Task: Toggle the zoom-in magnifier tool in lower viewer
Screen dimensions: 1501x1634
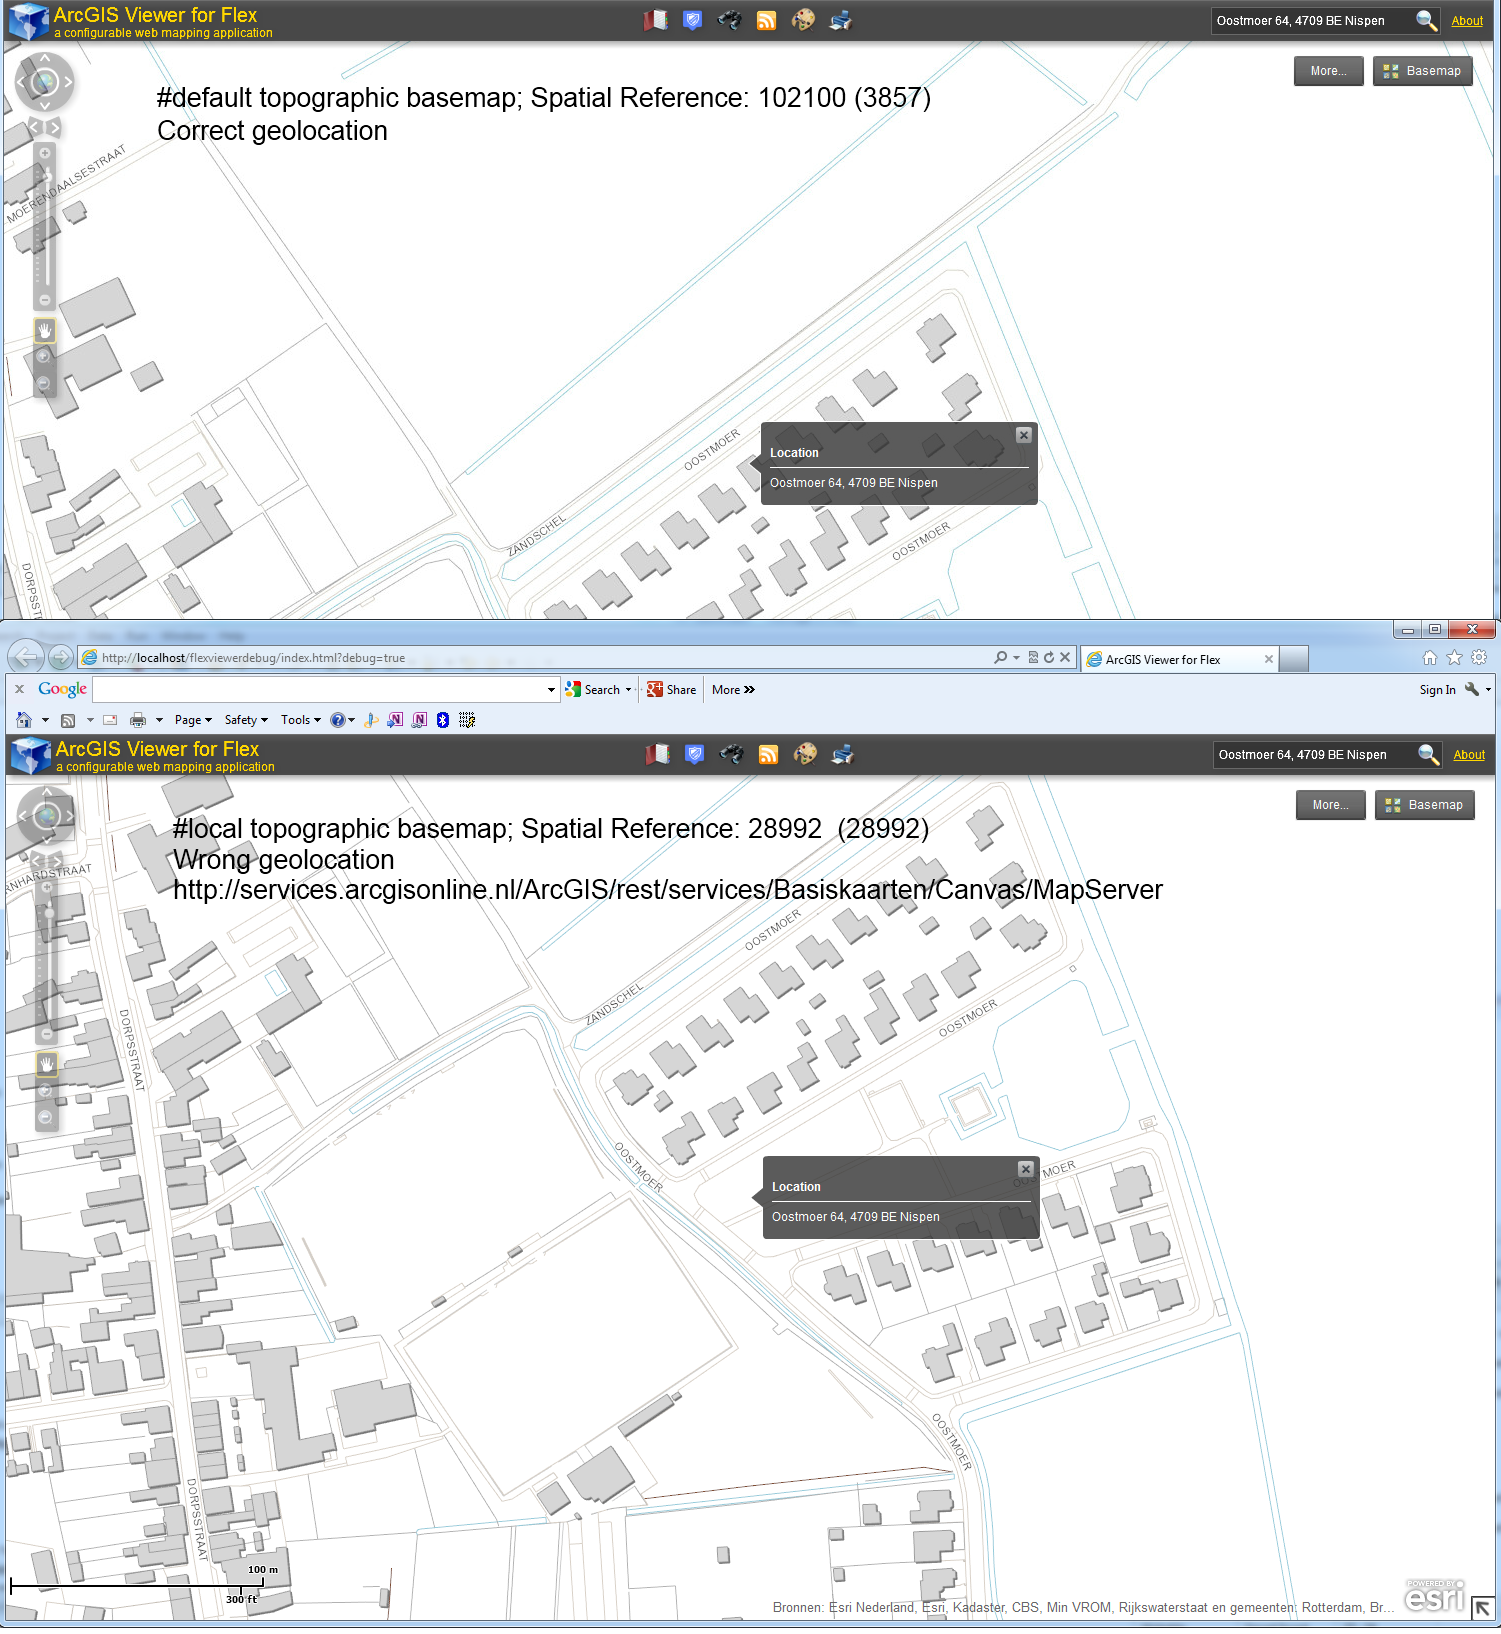Action: tap(45, 1091)
